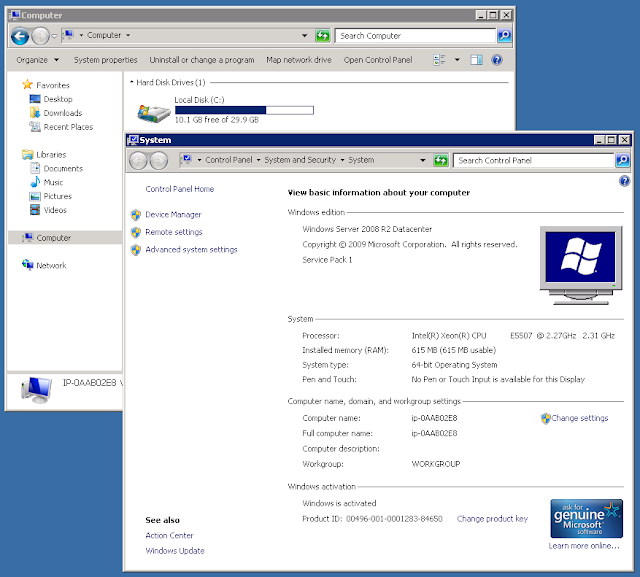Click search magnifier in Computer window
640x577 pixels.
pos(504,36)
